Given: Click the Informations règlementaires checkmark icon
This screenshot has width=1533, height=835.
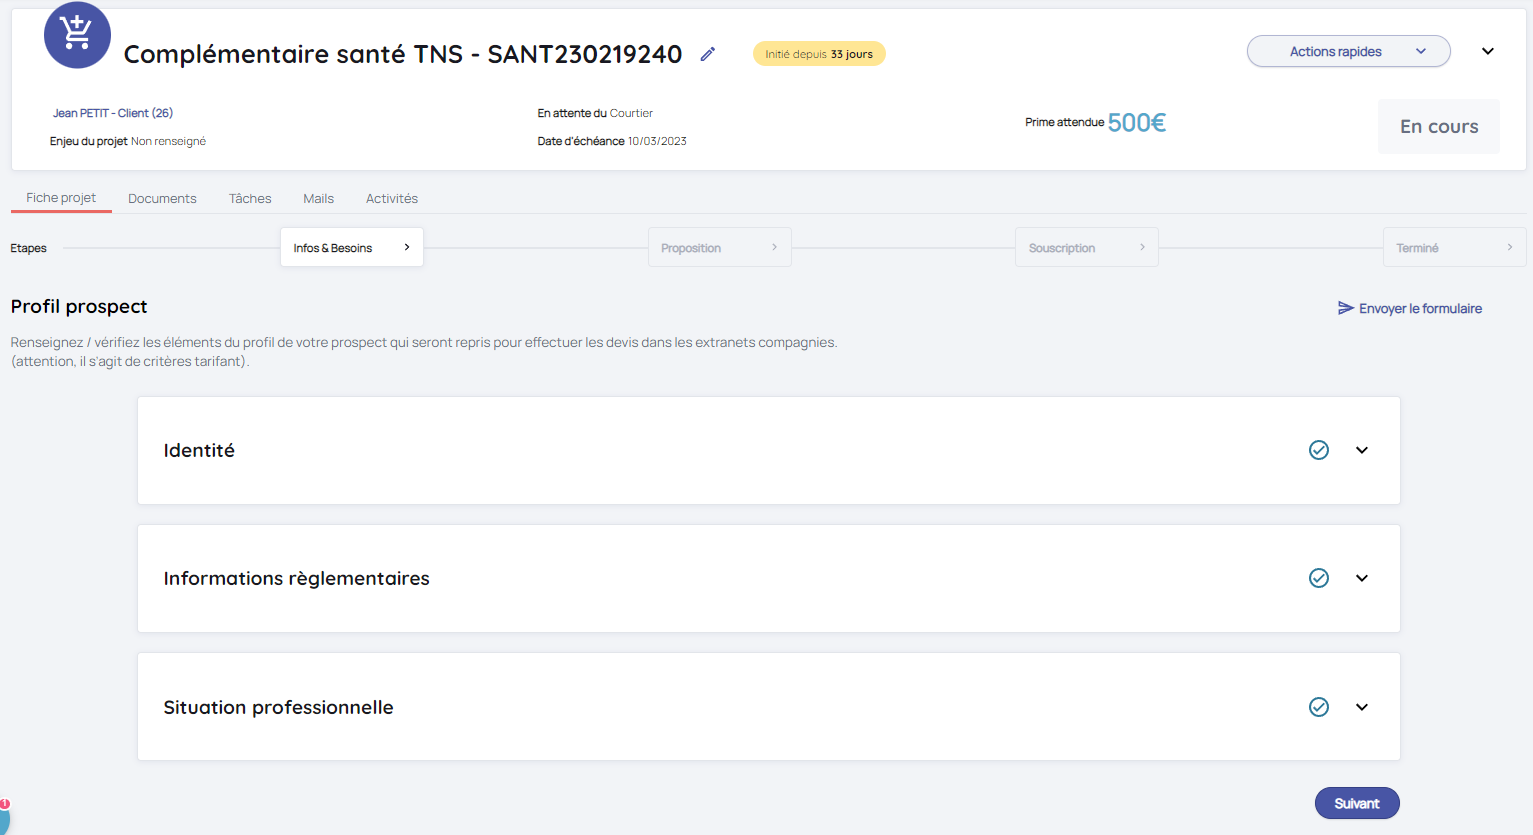Looking at the screenshot, I should 1319,578.
